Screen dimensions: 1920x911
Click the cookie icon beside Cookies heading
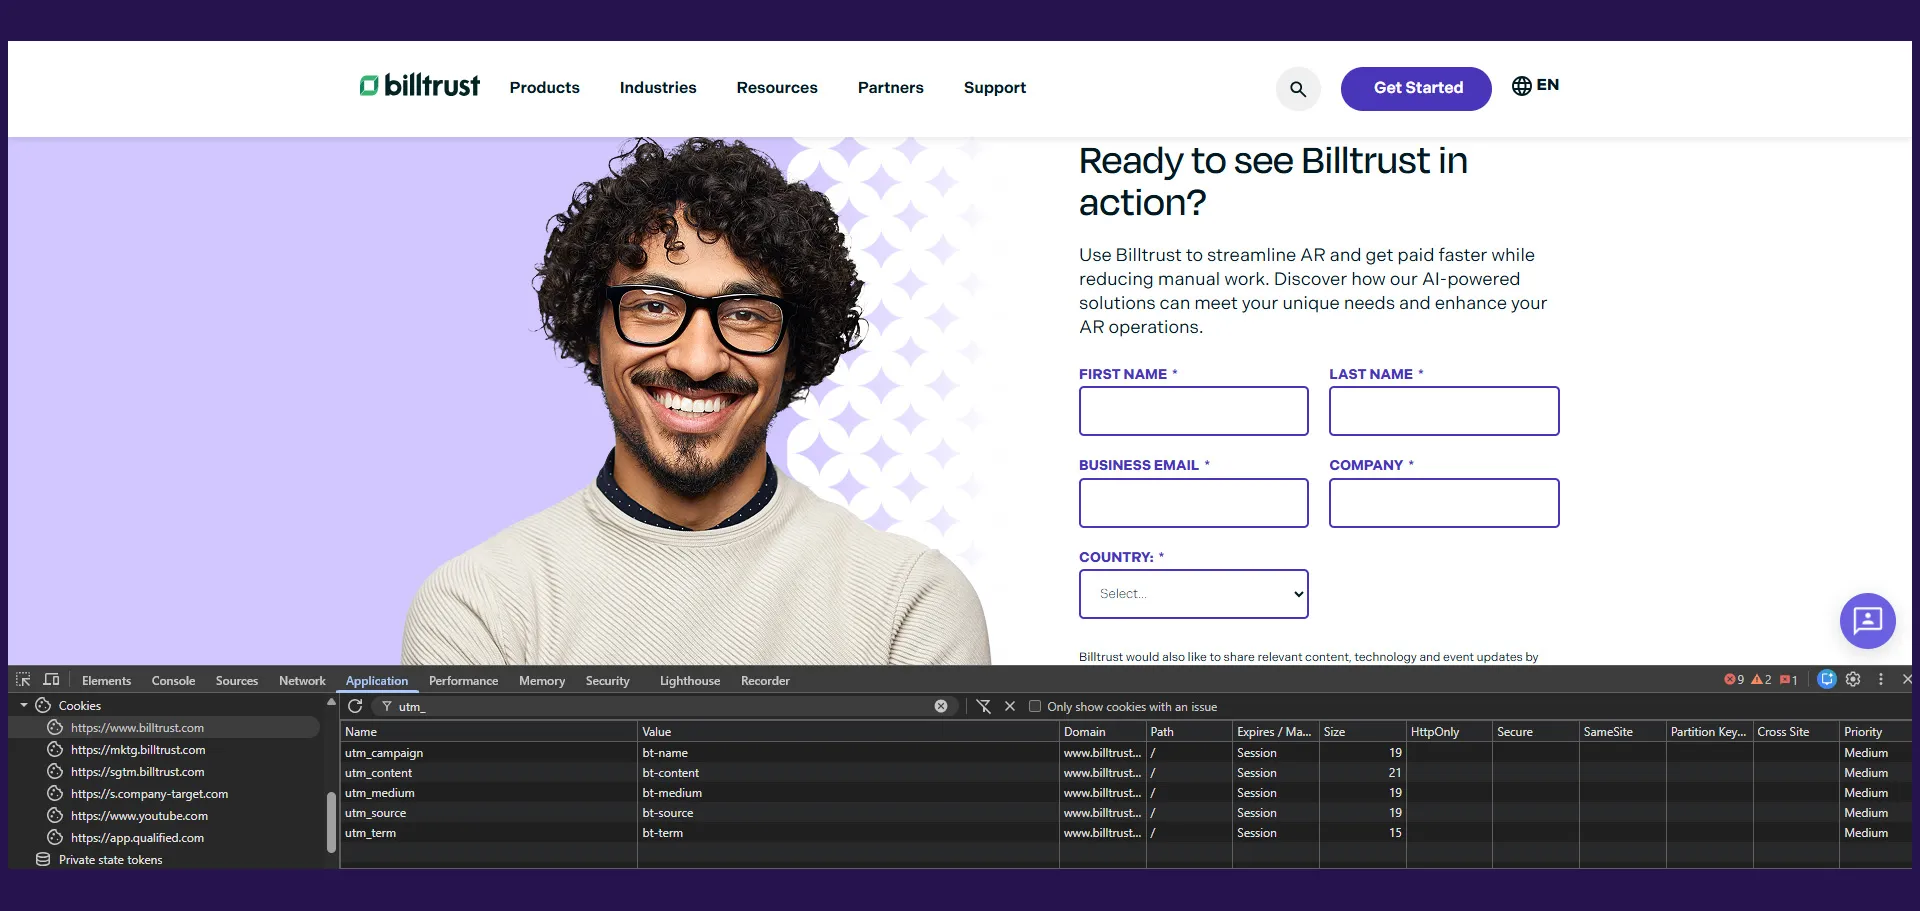tap(43, 706)
